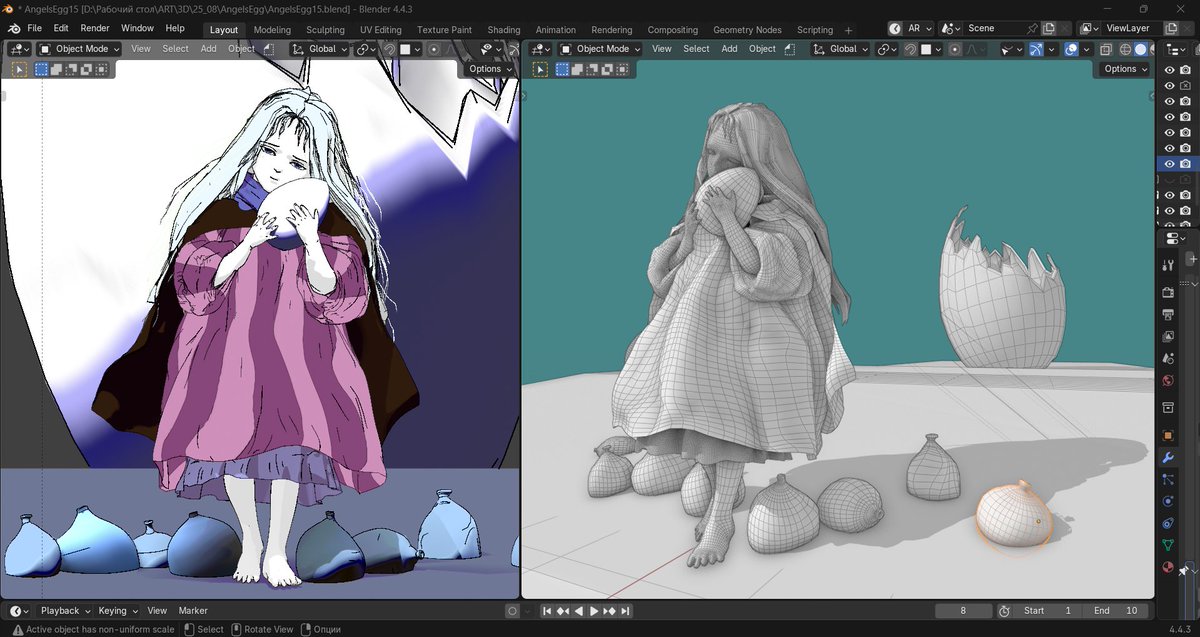1200x637 pixels.
Task: Open right viewport Global orientation dropdown
Action: click(x=841, y=48)
